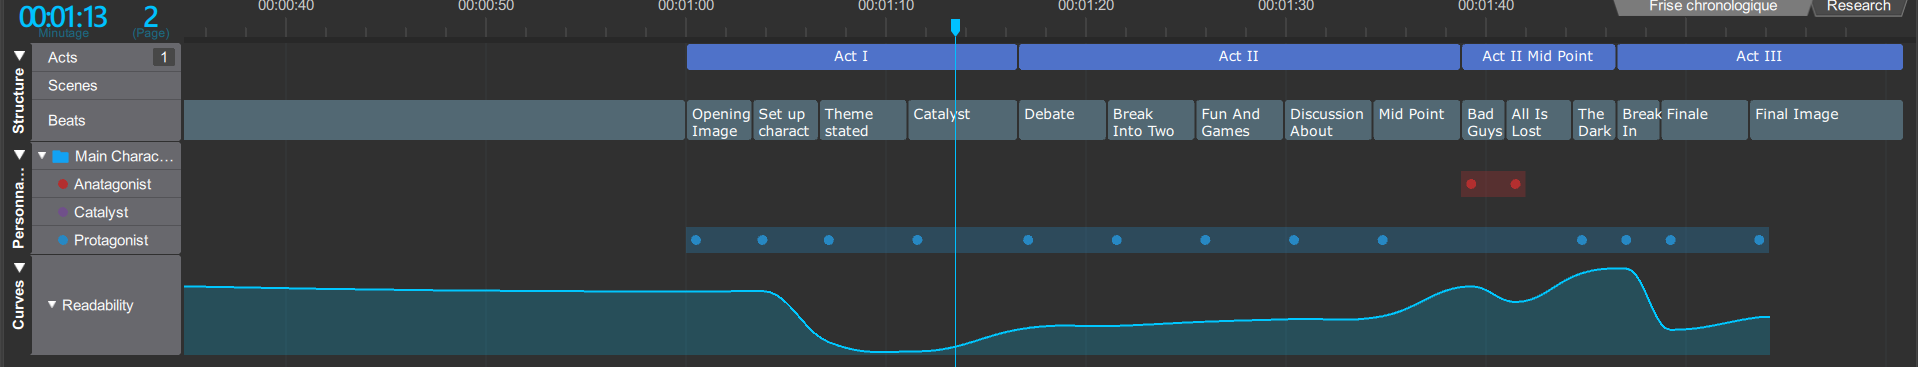
Task: Collapse the Structure section arrow
Action: (x=19, y=56)
